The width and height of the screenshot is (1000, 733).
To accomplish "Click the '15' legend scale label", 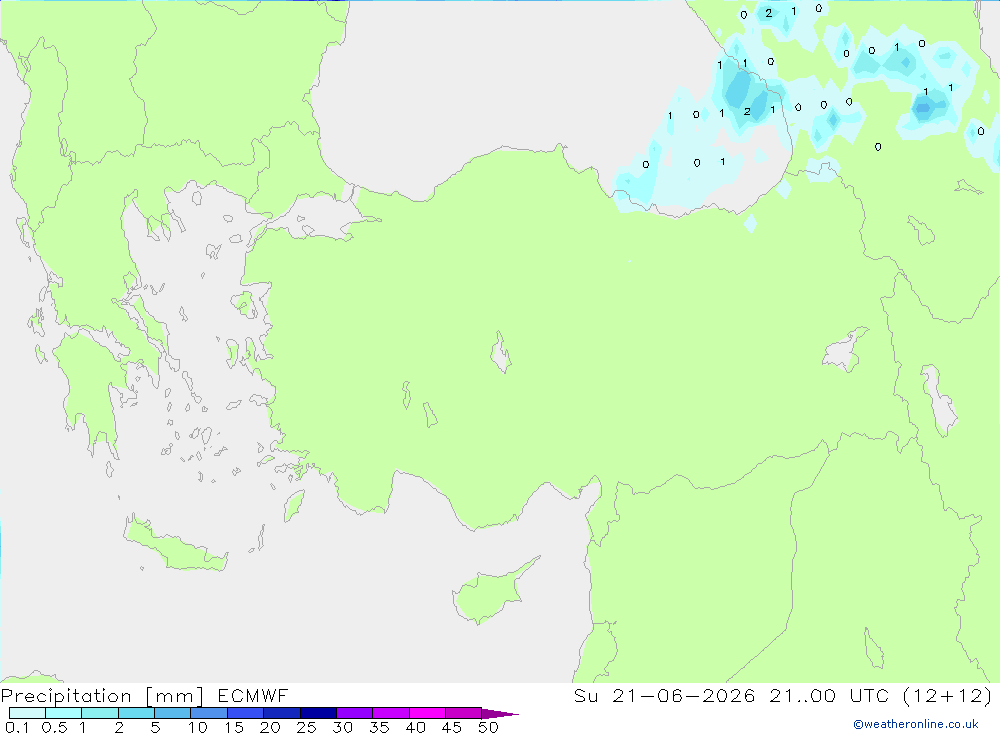I will (234, 727).
